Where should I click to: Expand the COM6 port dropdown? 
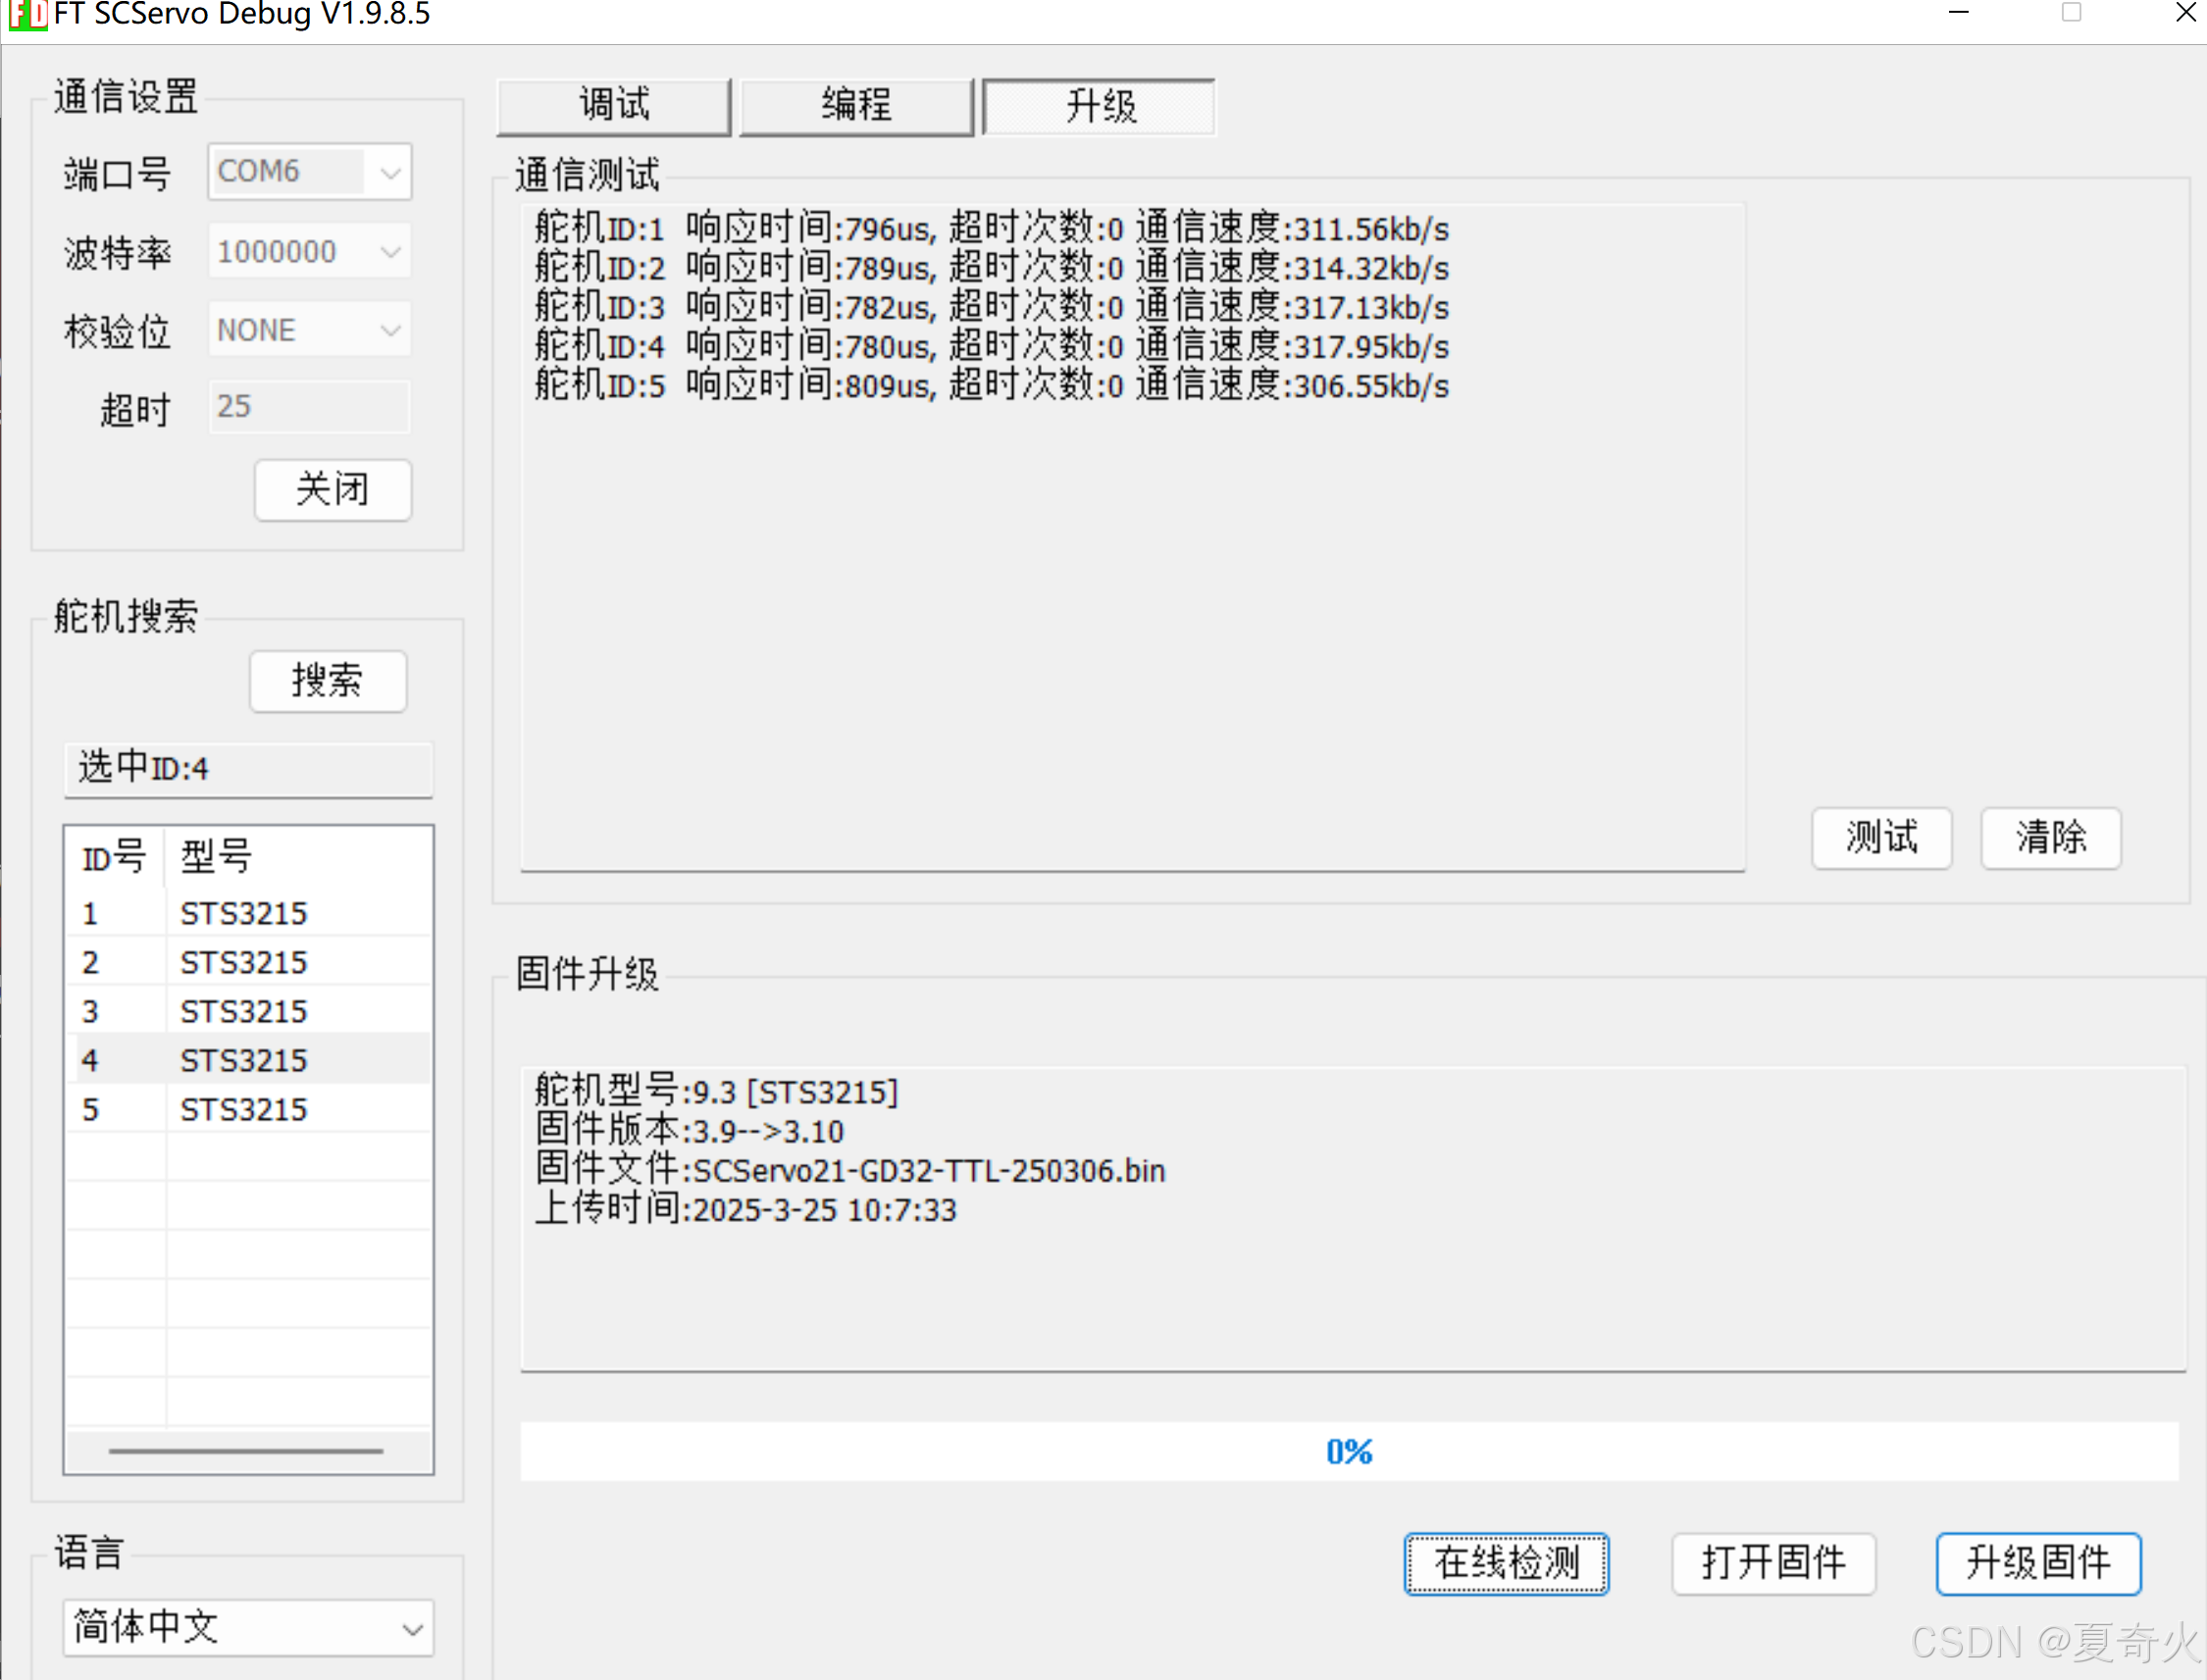pos(390,172)
